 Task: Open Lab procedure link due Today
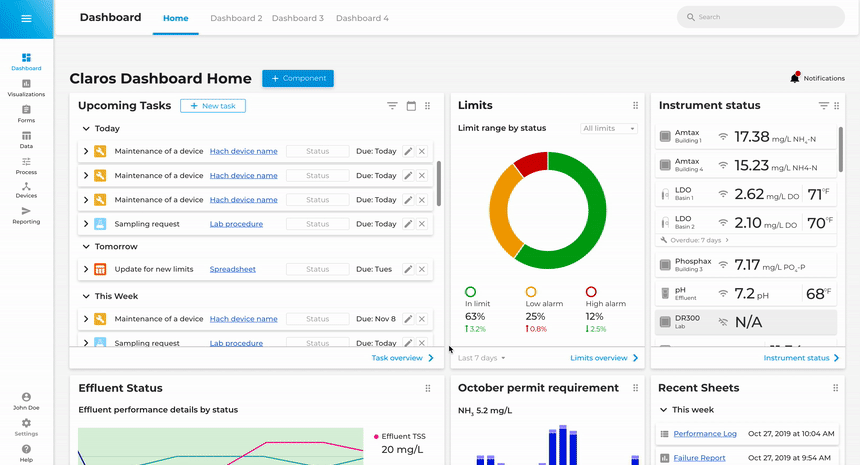pyautogui.click(x=236, y=224)
